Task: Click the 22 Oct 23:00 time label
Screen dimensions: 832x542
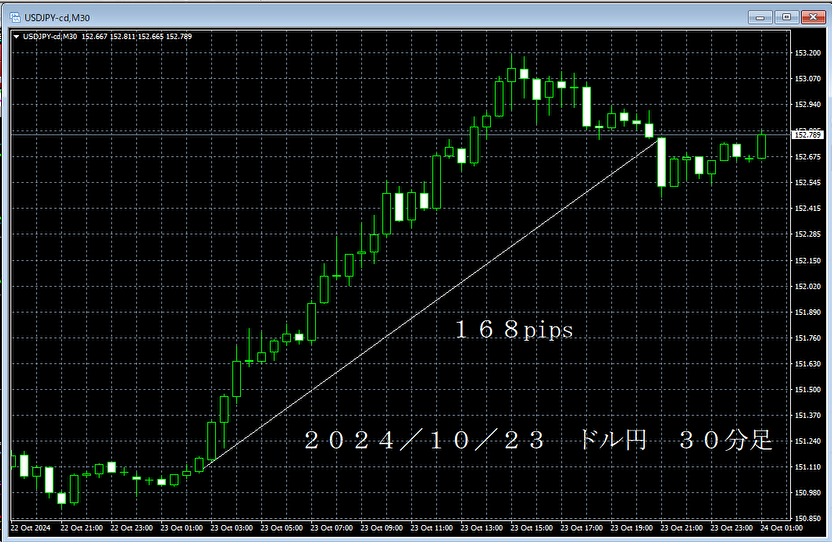Action: 132,528
